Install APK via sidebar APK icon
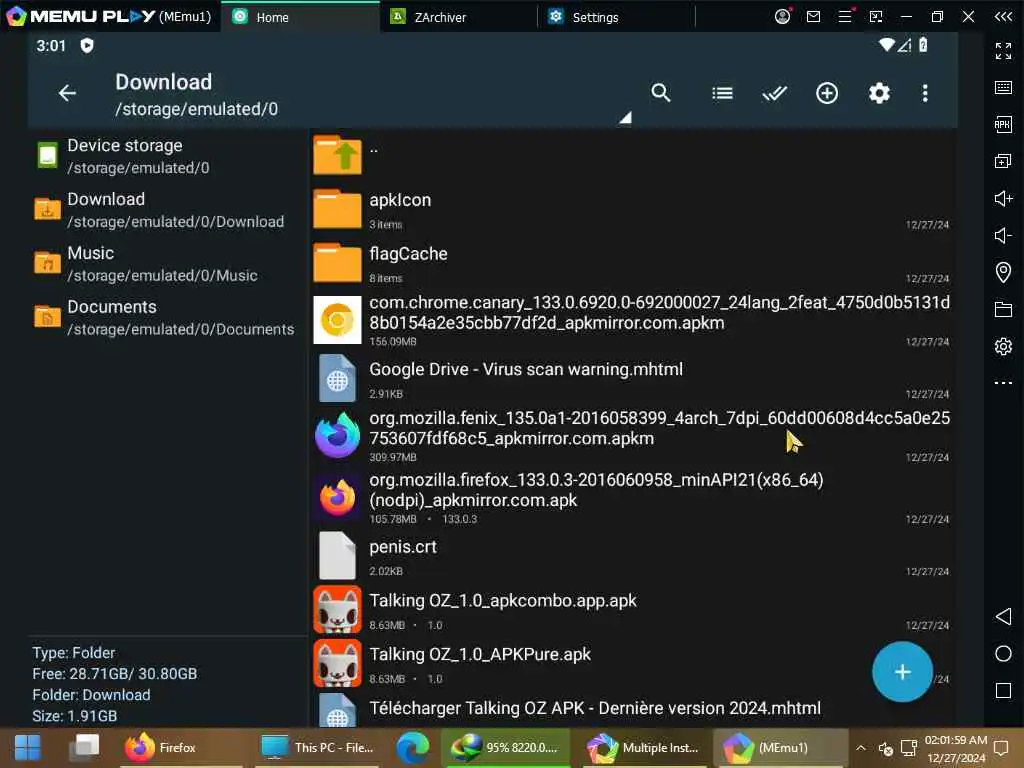Screen dimensions: 1024x768 coord(1003,124)
